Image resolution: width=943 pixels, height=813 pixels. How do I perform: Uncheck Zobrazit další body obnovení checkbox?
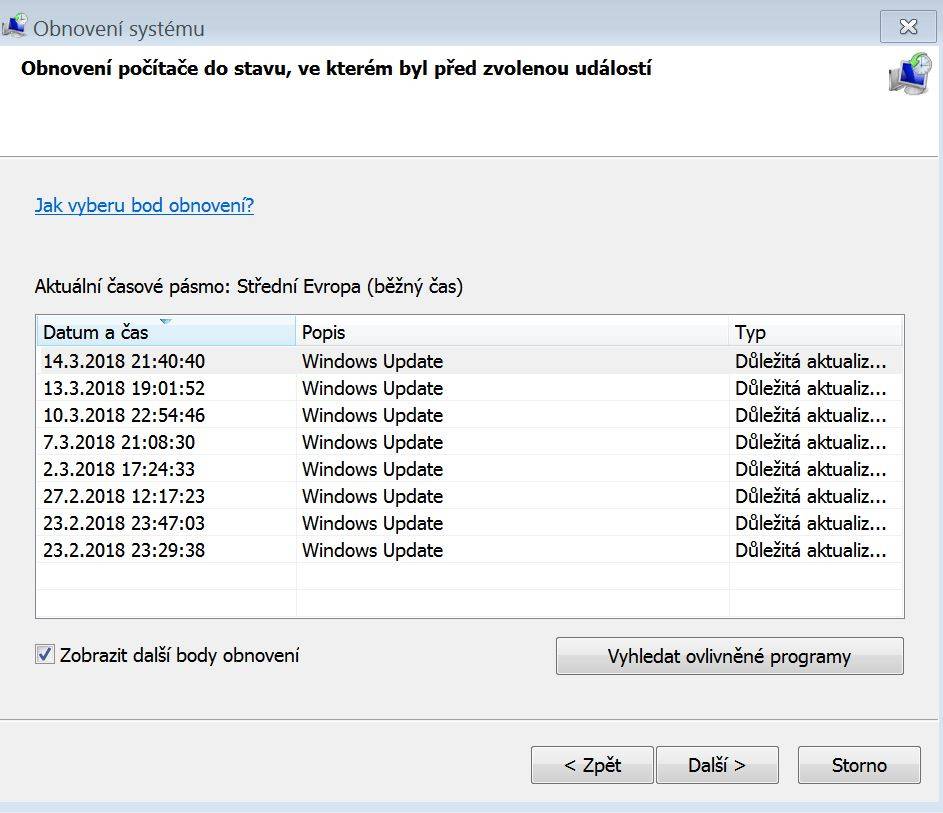click(x=45, y=654)
